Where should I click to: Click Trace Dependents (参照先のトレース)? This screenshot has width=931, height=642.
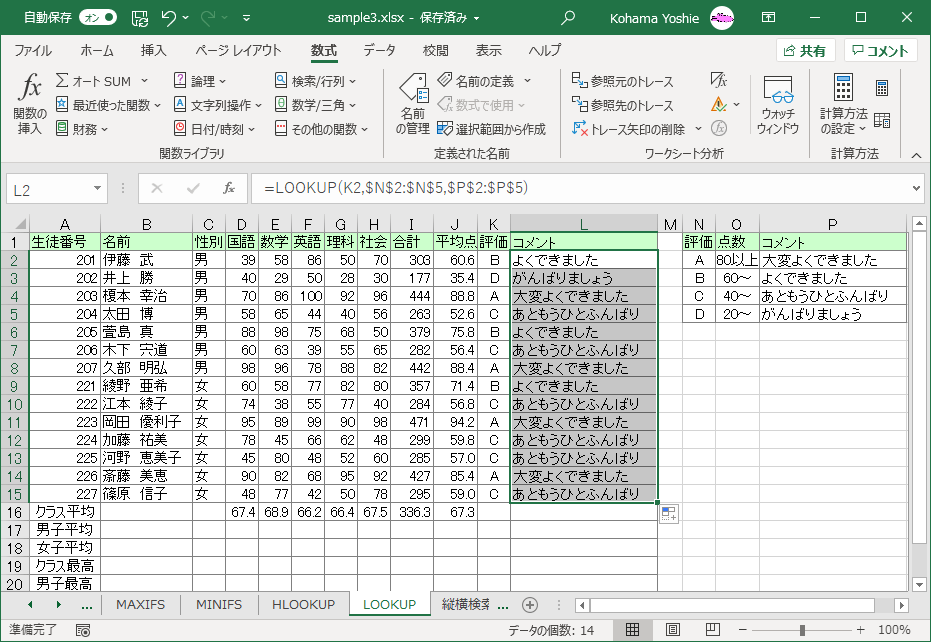coord(623,105)
